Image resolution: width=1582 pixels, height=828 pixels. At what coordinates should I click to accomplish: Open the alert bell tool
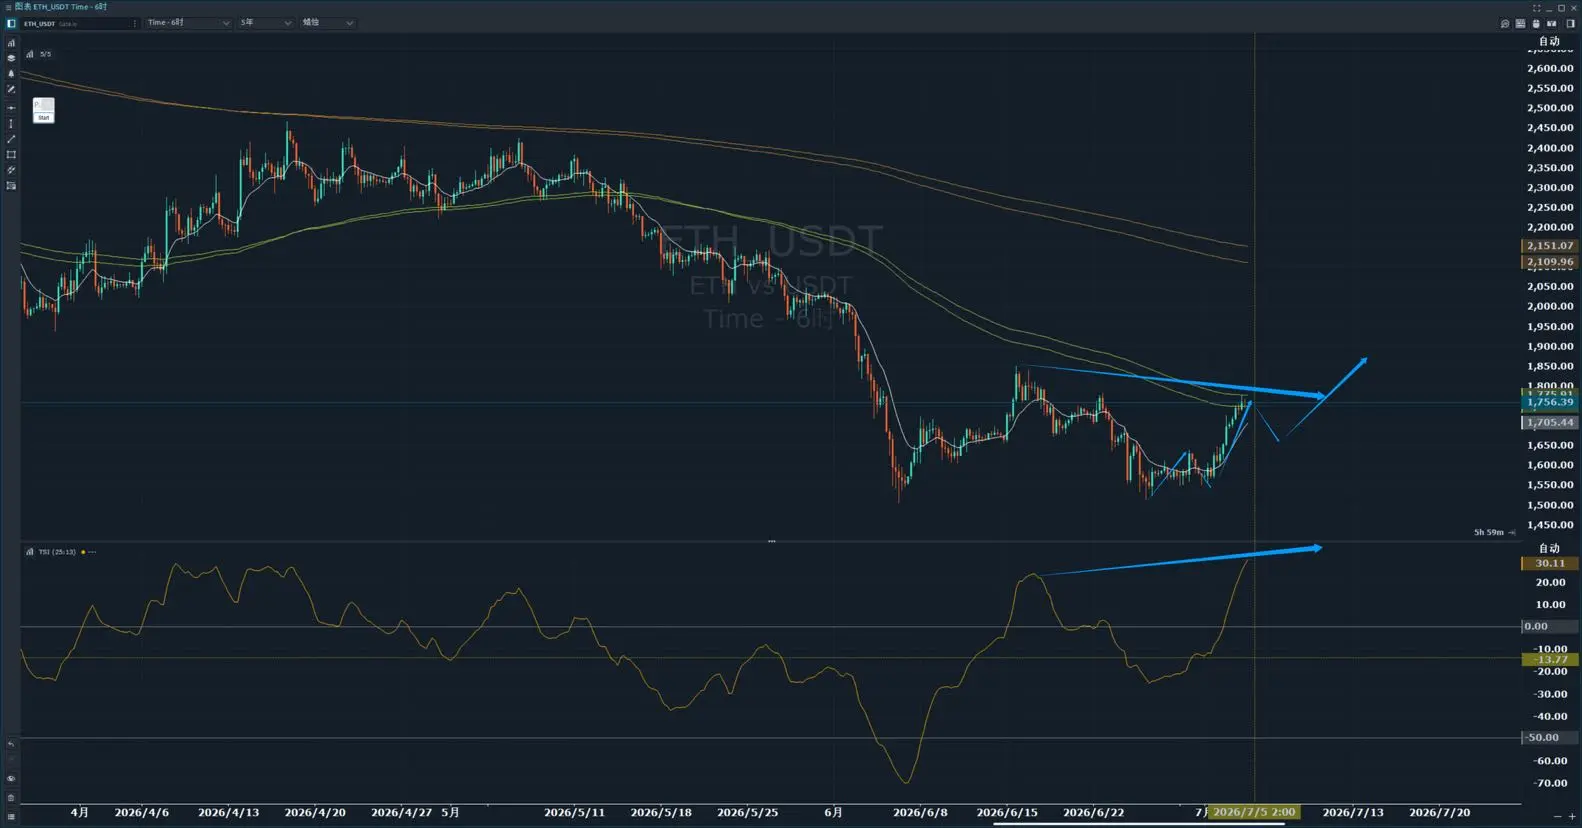tap(11, 74)
